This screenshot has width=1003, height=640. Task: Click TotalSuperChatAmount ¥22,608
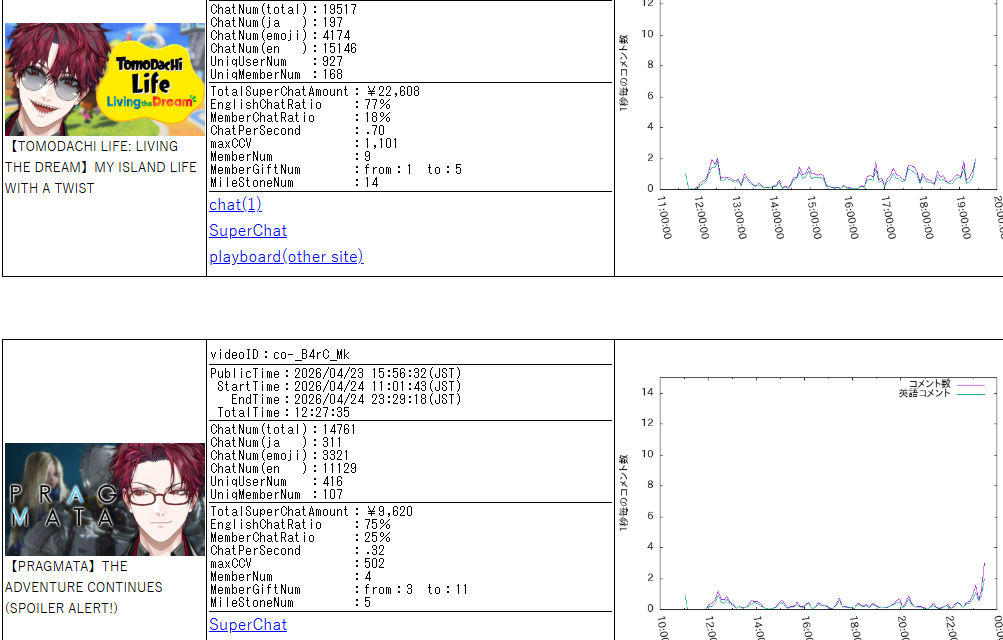[393, 91]
